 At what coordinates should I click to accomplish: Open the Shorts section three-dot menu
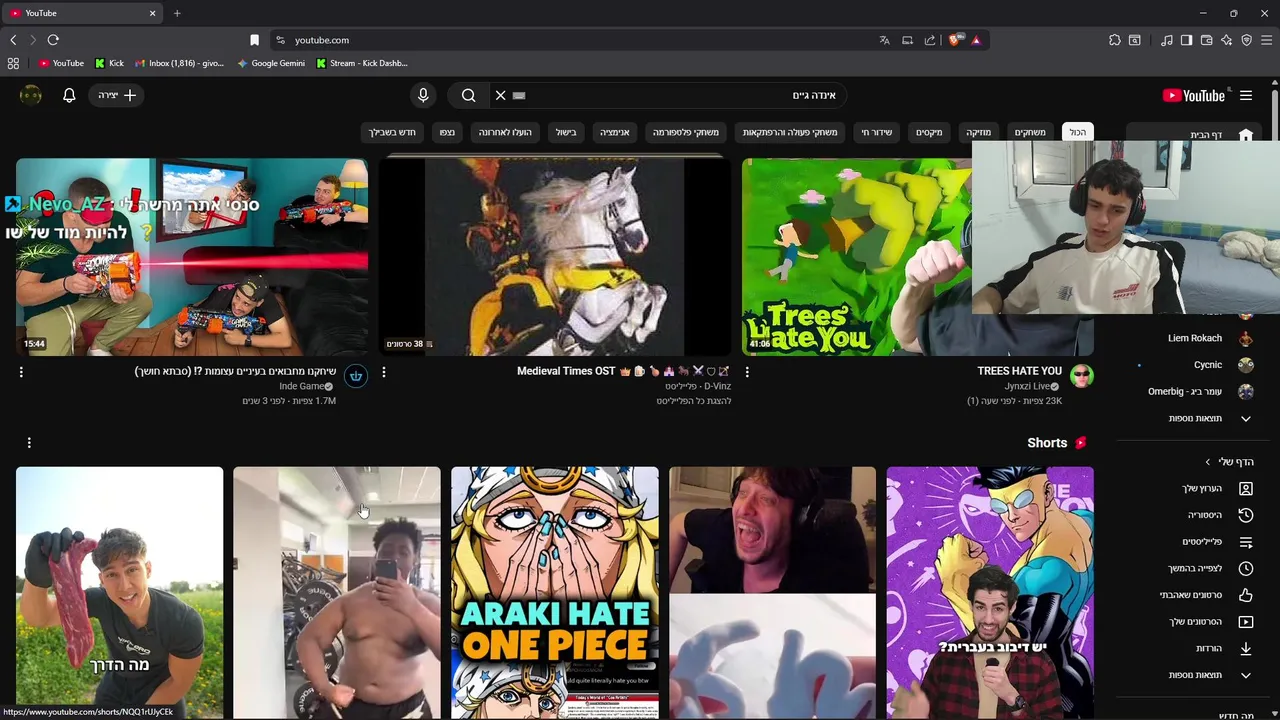[29, 442]
